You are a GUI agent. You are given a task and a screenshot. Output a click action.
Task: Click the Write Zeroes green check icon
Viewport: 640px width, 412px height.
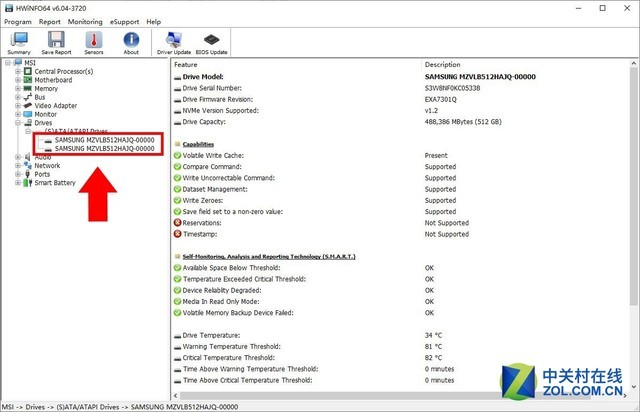point(178,200)
